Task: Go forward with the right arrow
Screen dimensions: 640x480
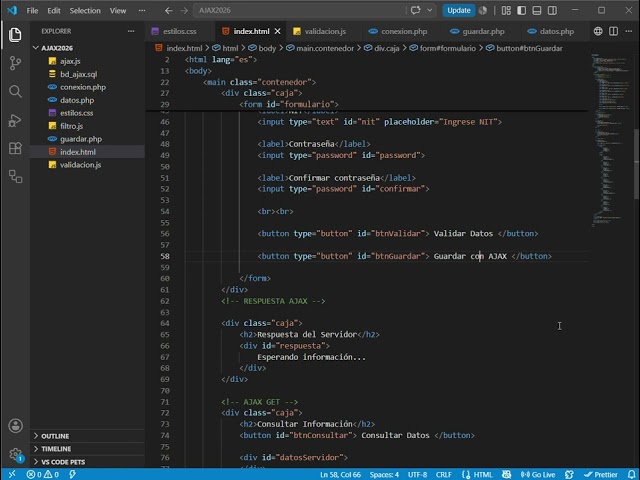Action: (x=184, y=11)
